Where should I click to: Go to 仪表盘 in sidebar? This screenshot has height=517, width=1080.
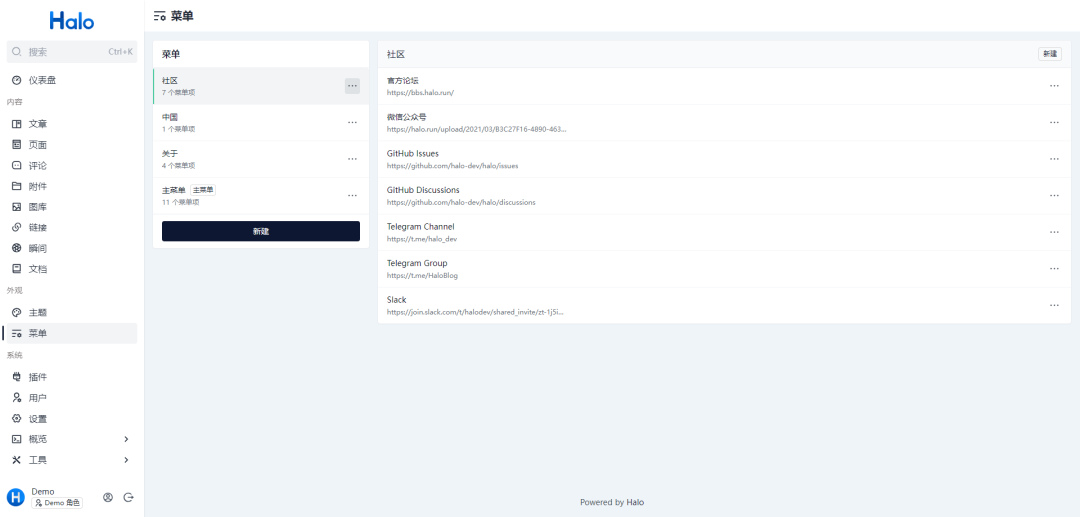coord(72,81)
